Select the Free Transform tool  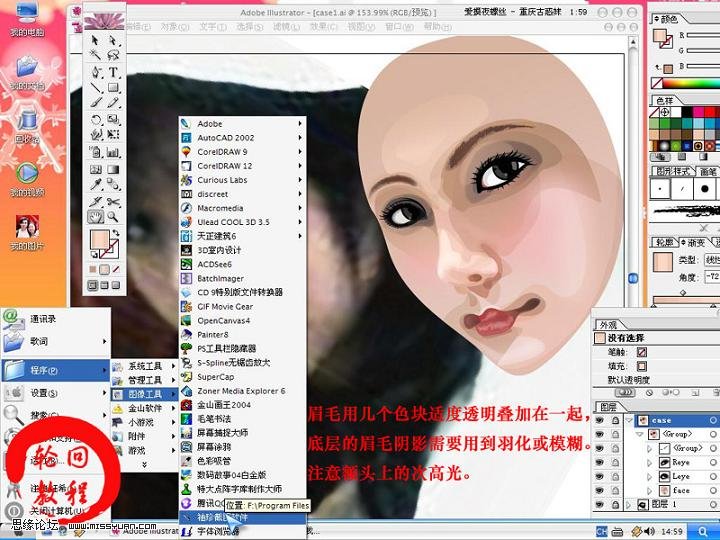[x=113, y=135]
